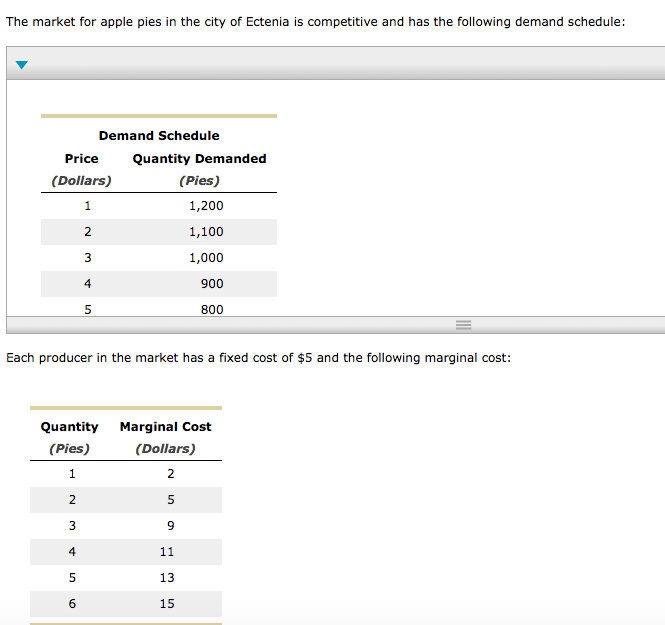Select the 1,100 quantity demanded cell
The image size is (665, 625).
(x=206, y=231)
